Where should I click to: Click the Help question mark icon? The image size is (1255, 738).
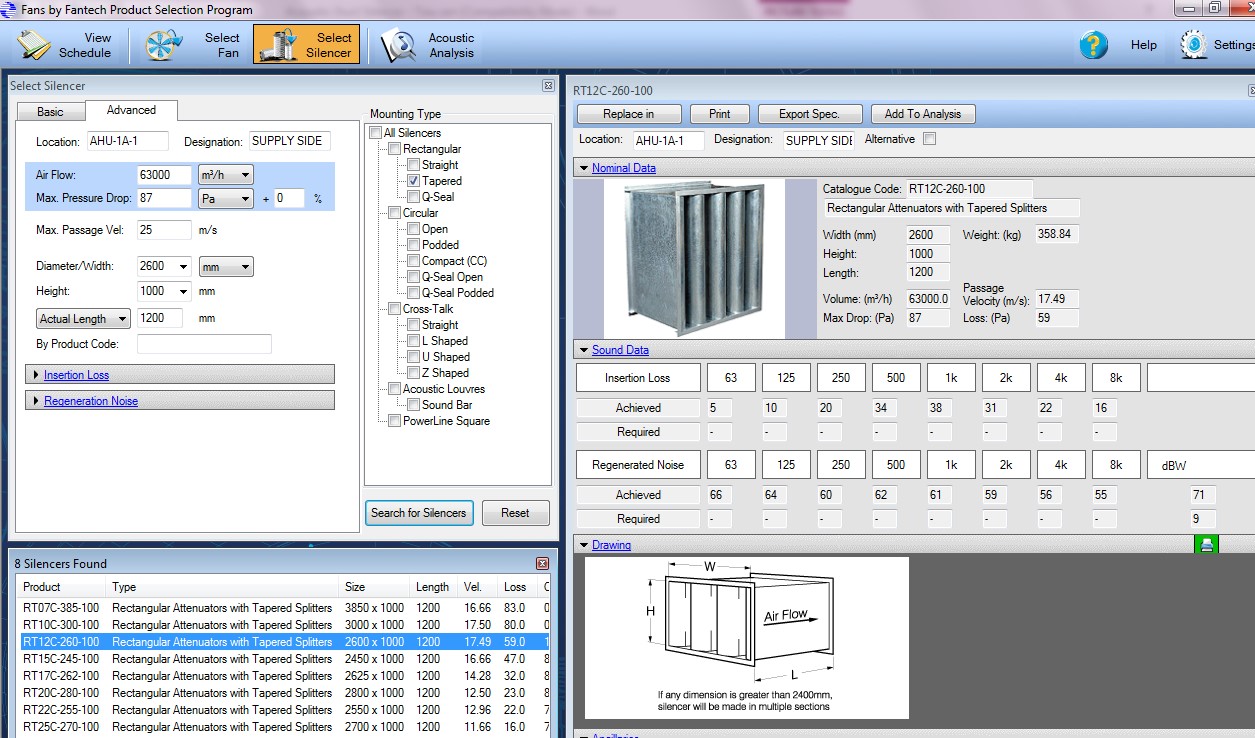[x=1094, y=45]
